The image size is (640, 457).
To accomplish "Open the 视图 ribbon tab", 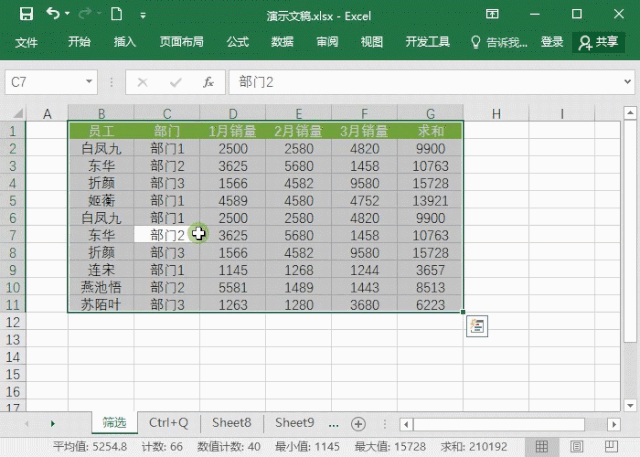I will click(x=371, y=42).
